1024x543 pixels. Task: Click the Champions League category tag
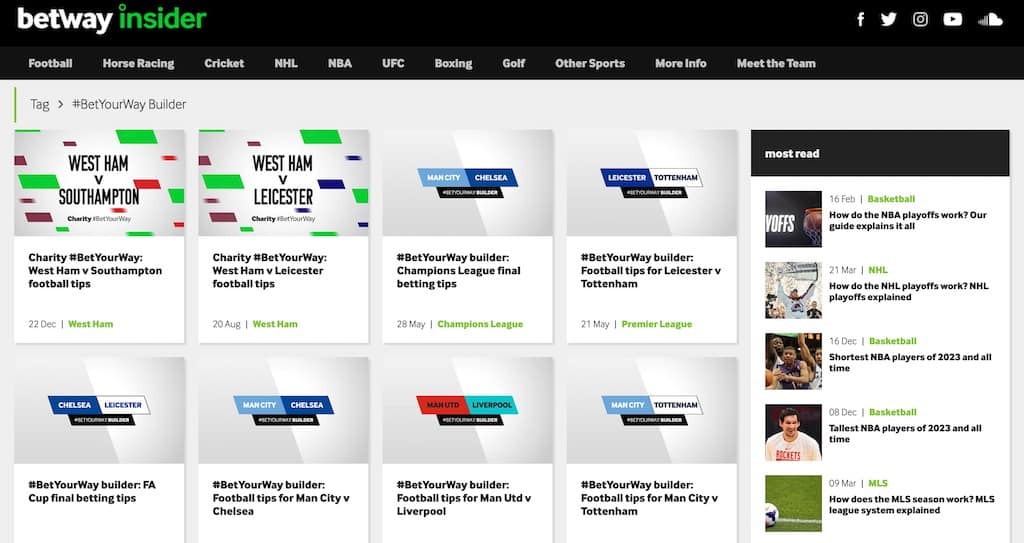pyautogui.click(x=480, y=324)
